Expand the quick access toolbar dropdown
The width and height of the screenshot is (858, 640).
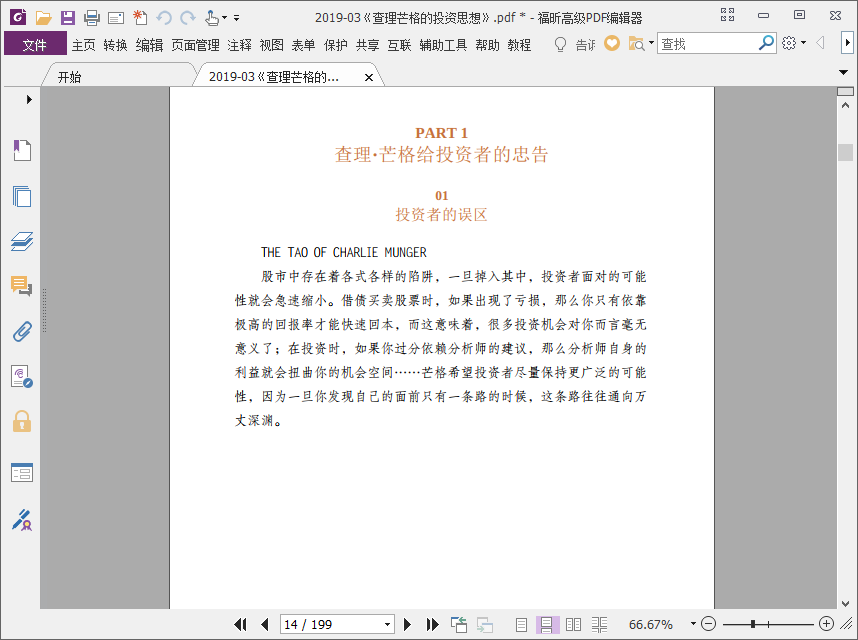tap(236, 18)
